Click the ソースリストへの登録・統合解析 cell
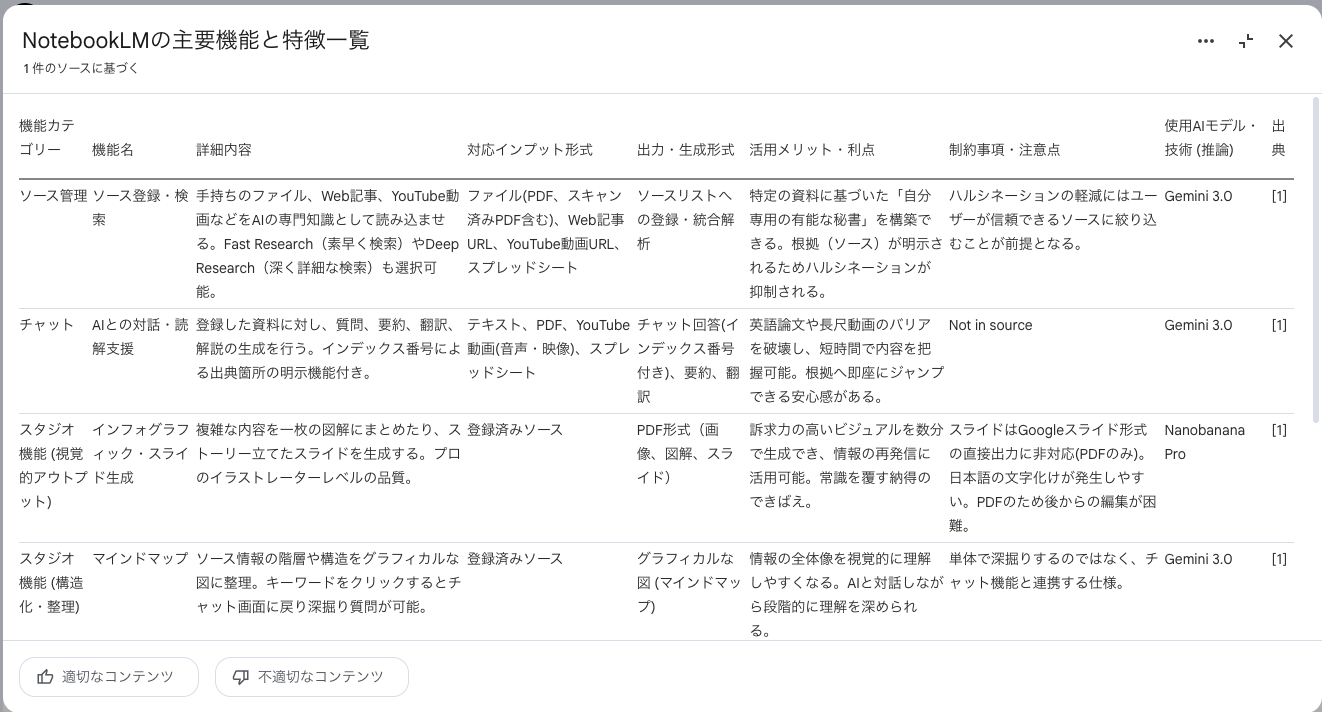The height and width of the screenshot is (712, 1322). [x=685, y=220]
